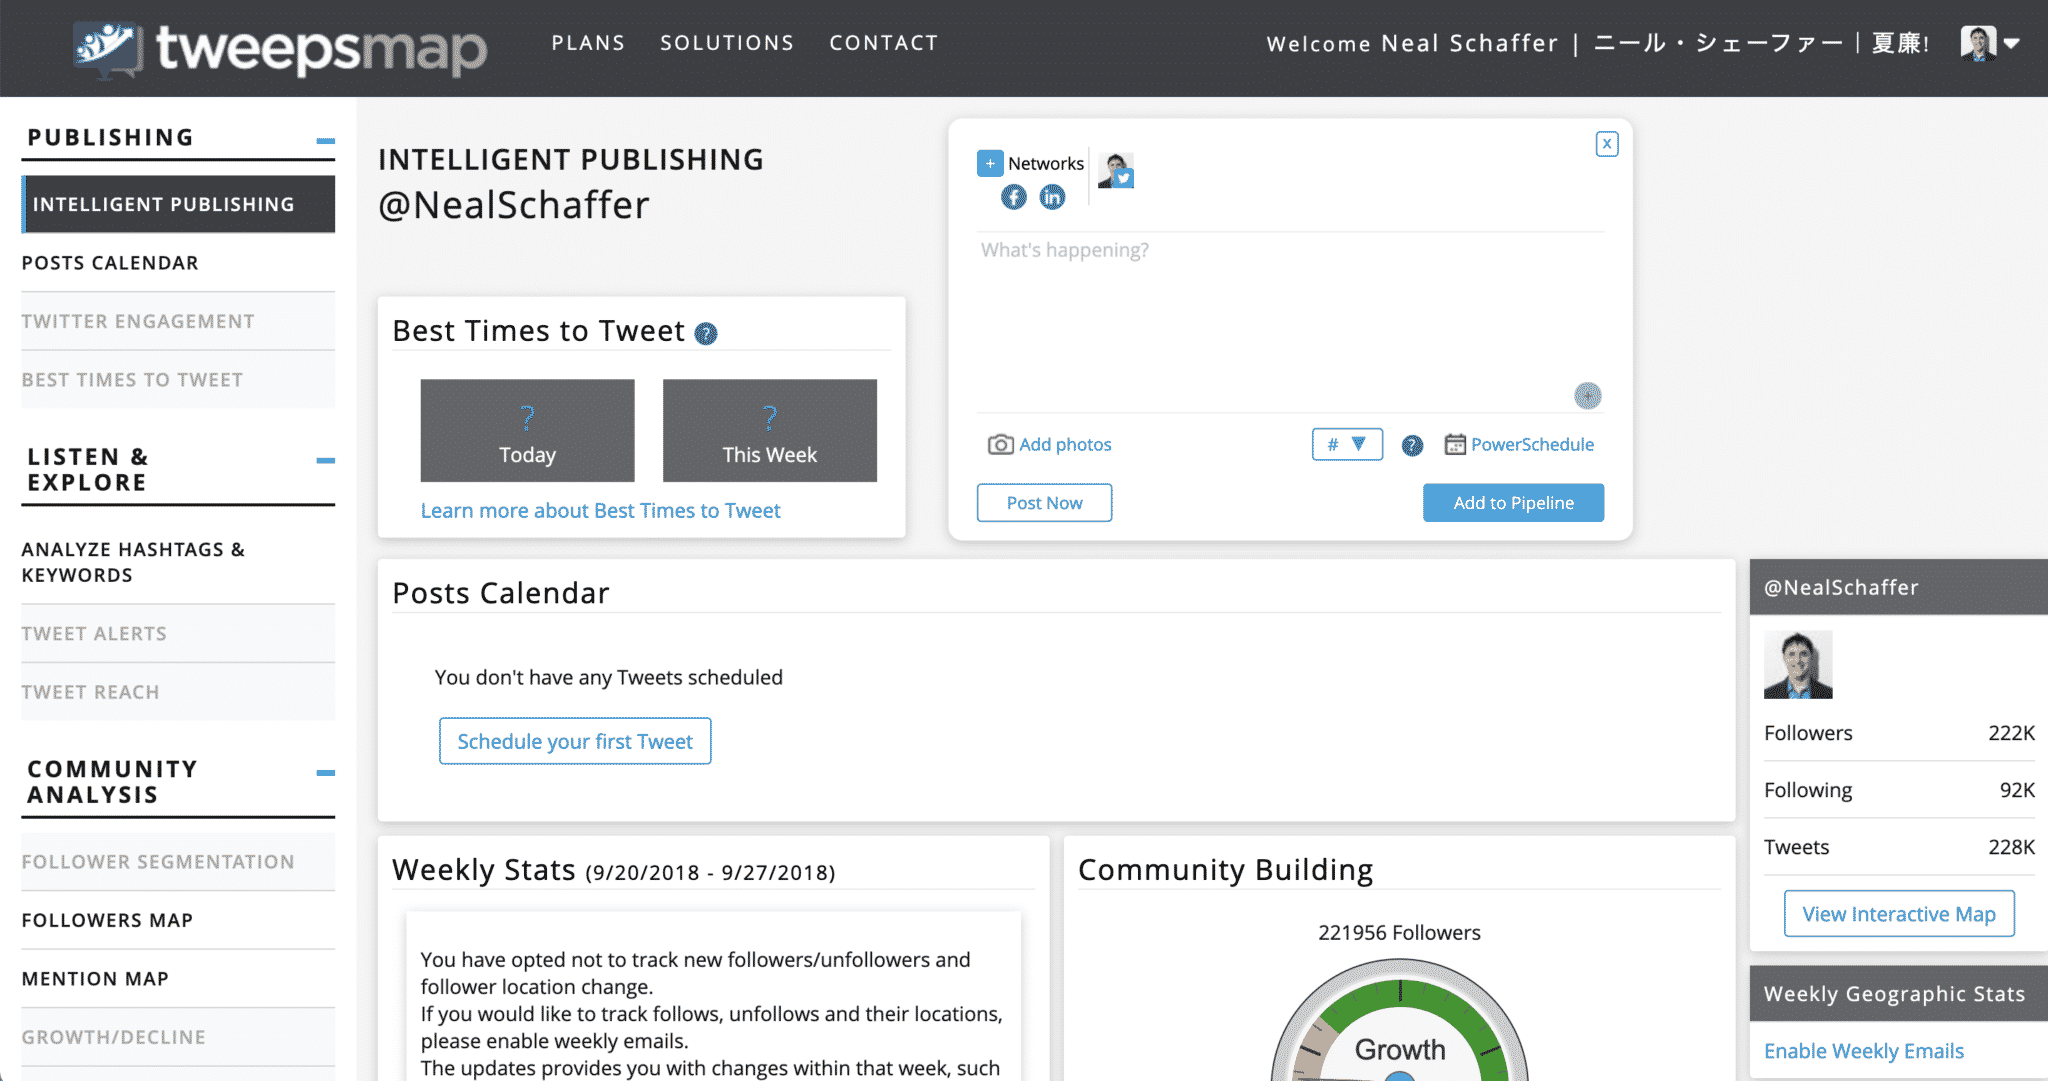Screen dimensions: 2048x1081
Task: Select the LinkedIn network icon
Action: point(1052,197)
